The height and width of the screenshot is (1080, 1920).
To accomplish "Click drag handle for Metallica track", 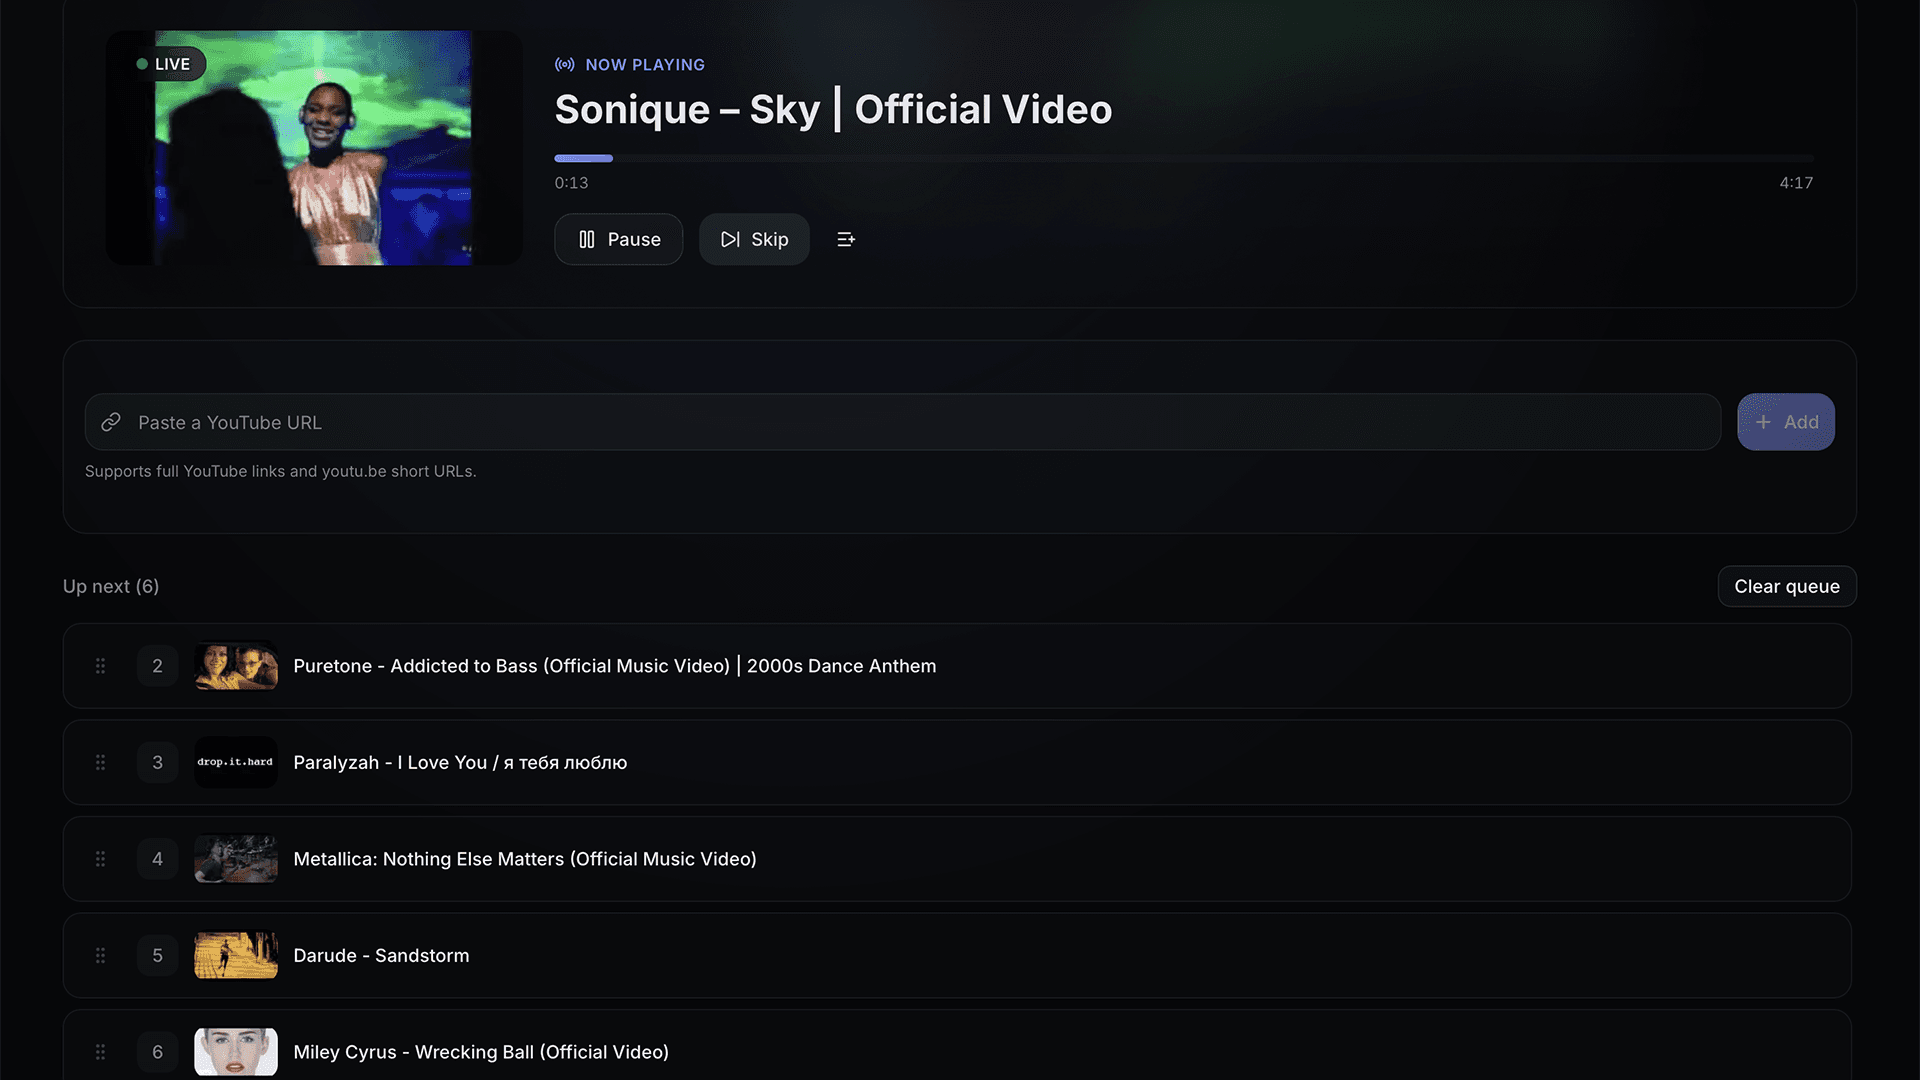I will click(x=100, y=859).
